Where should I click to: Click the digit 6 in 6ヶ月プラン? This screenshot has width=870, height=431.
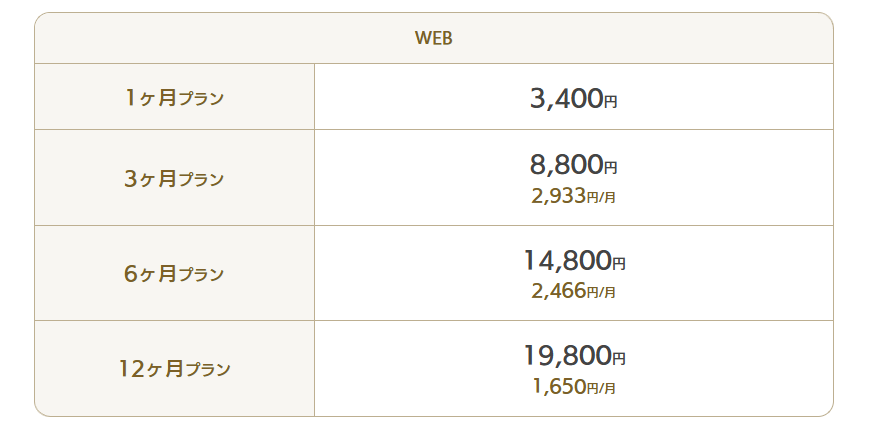[130, 273]
